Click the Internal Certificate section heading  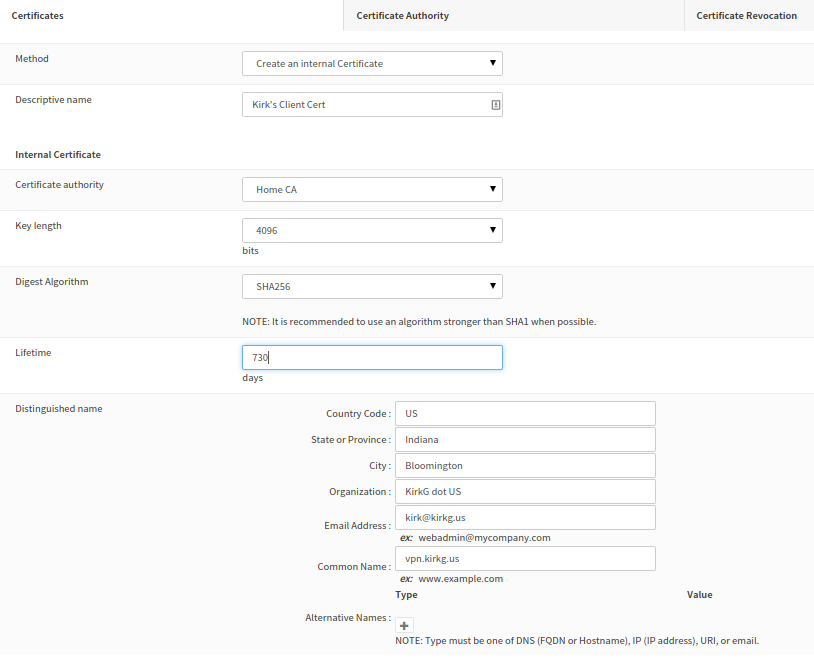[x=58, y=155]
